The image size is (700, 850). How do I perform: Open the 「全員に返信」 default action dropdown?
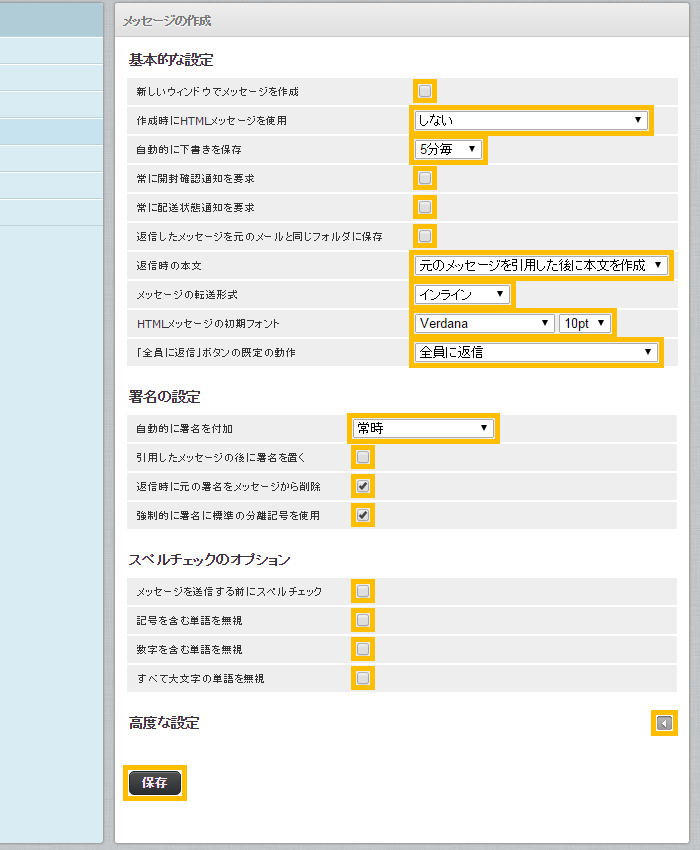pyautogui.click(x=535, y=352)
